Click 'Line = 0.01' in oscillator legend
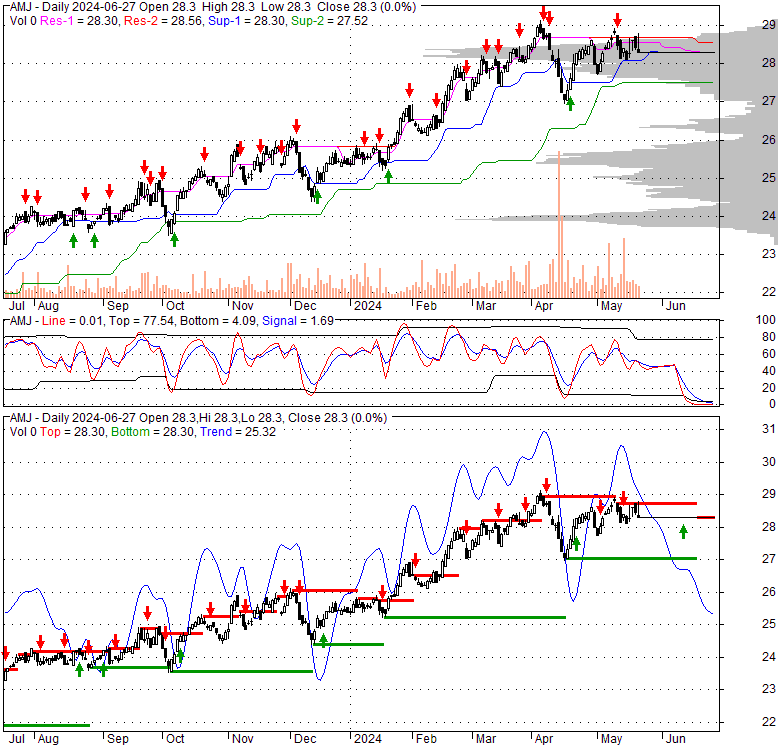The height and width of the screenshot is (745, 780). coord(72,321)
